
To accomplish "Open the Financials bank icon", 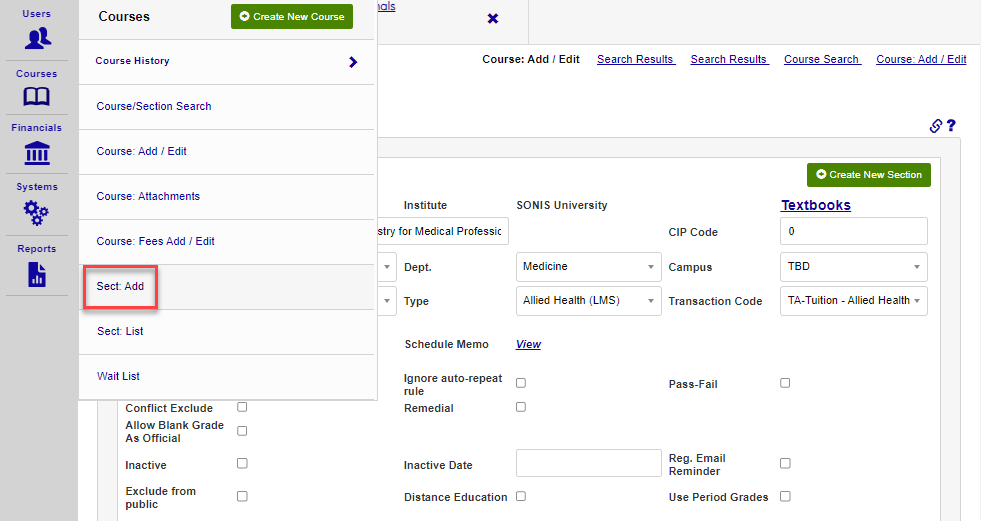I will [37, 153].
